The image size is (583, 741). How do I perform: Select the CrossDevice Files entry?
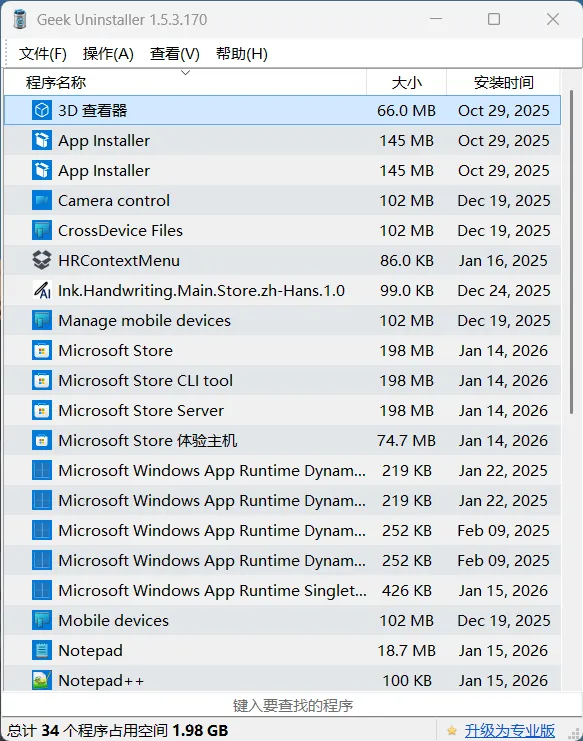click(283, 231)
